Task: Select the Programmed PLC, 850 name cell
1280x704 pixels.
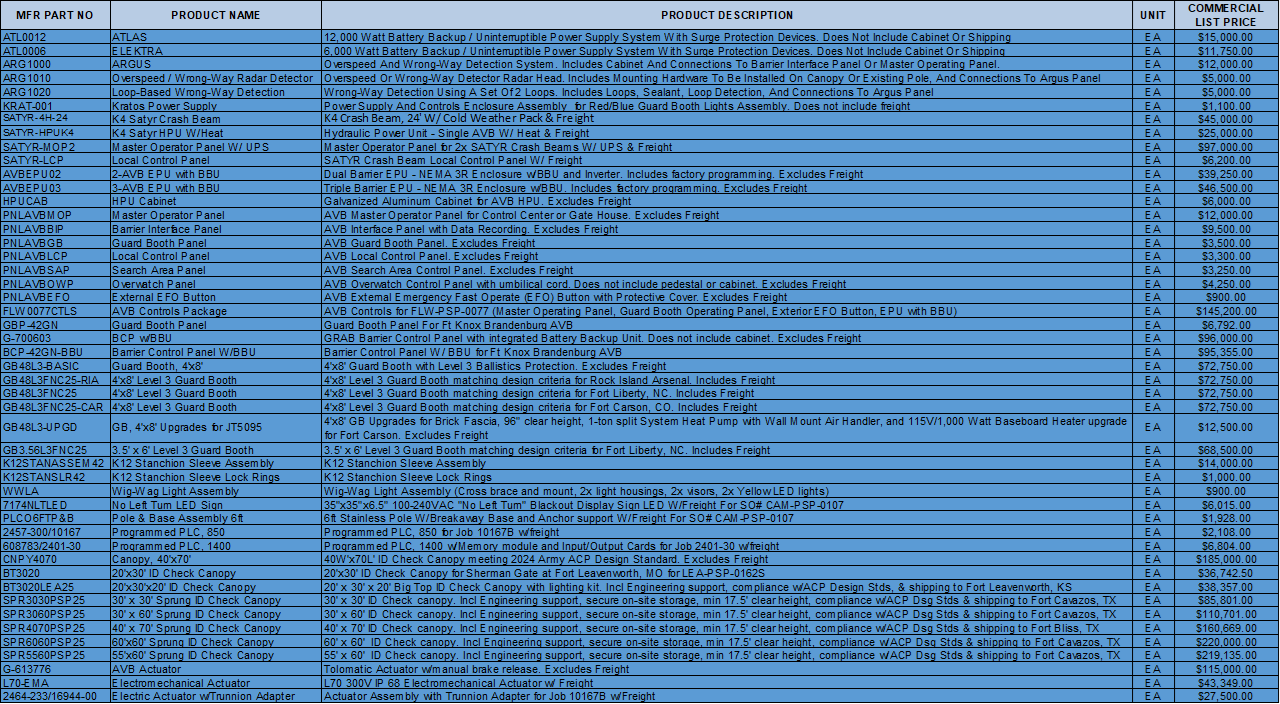Action: pos(215,532)
